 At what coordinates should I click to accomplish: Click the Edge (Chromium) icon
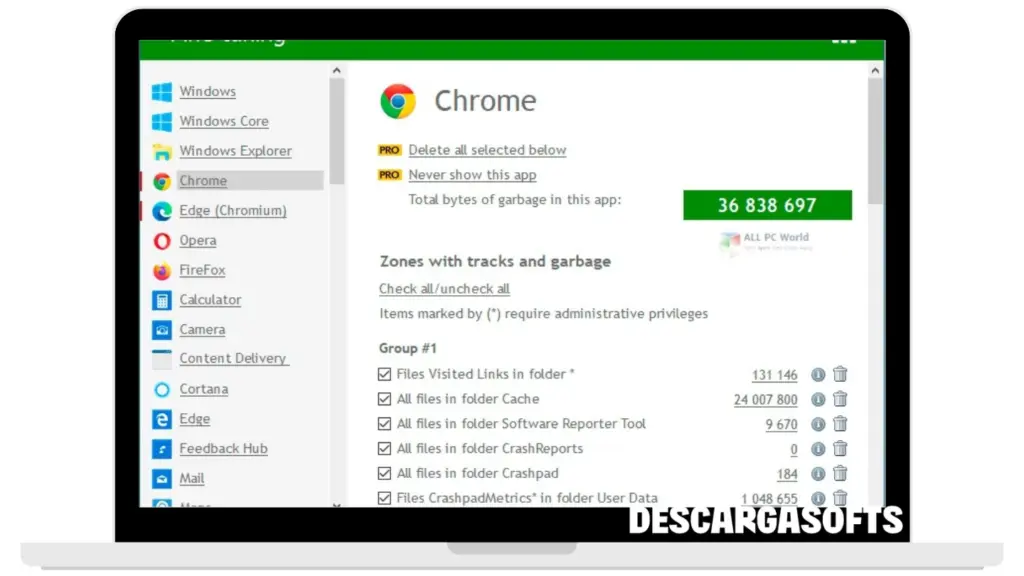[162, 211]
